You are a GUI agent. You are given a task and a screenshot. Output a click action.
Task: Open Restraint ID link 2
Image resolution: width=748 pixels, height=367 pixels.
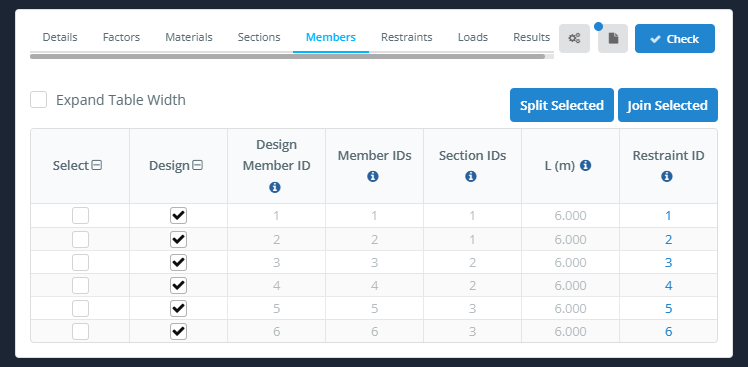[668, 239]
